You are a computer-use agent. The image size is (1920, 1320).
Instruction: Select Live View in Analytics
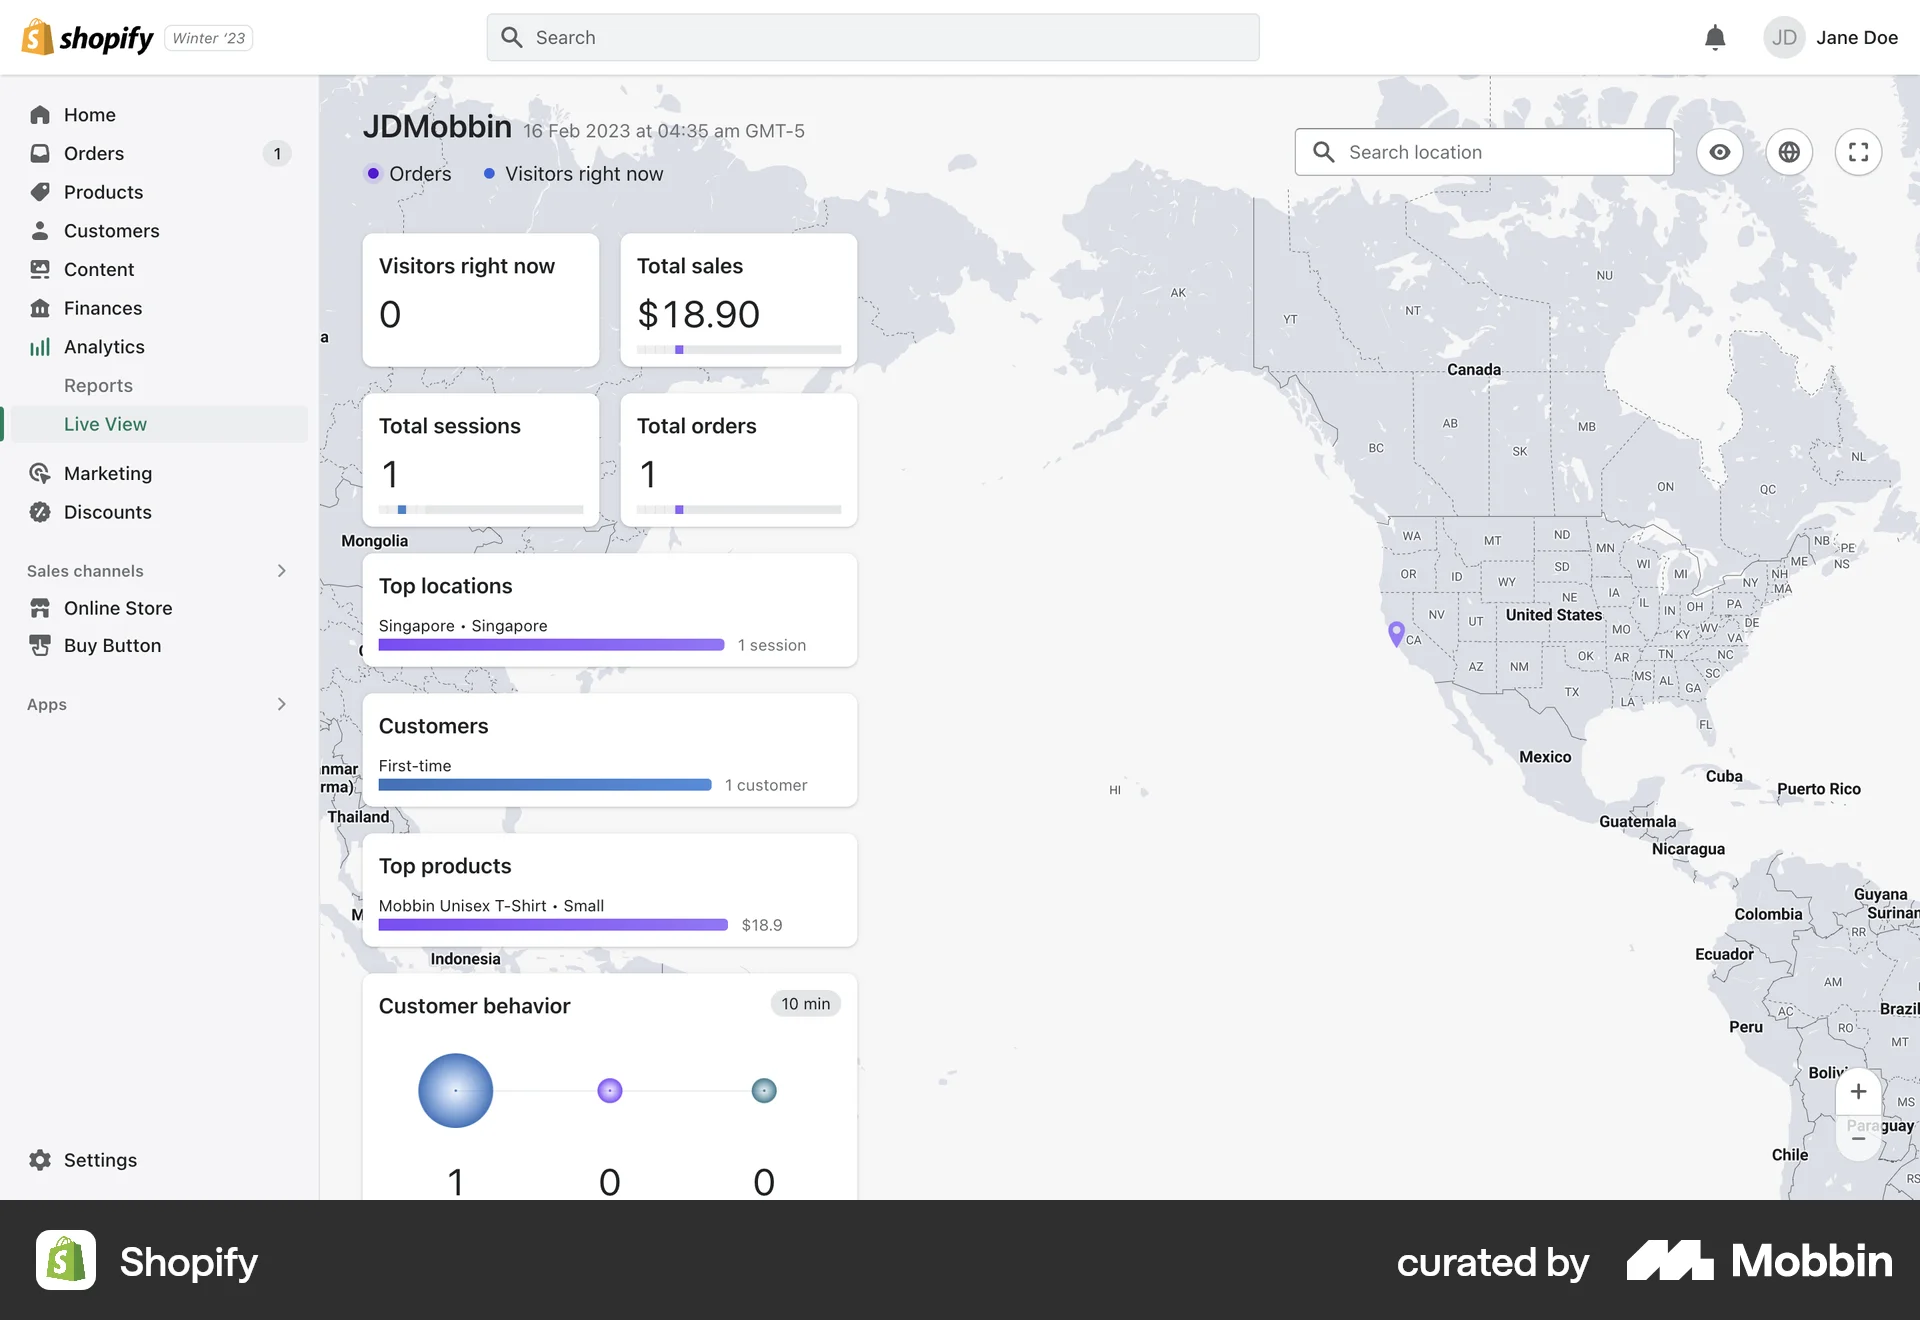point(104,423)
